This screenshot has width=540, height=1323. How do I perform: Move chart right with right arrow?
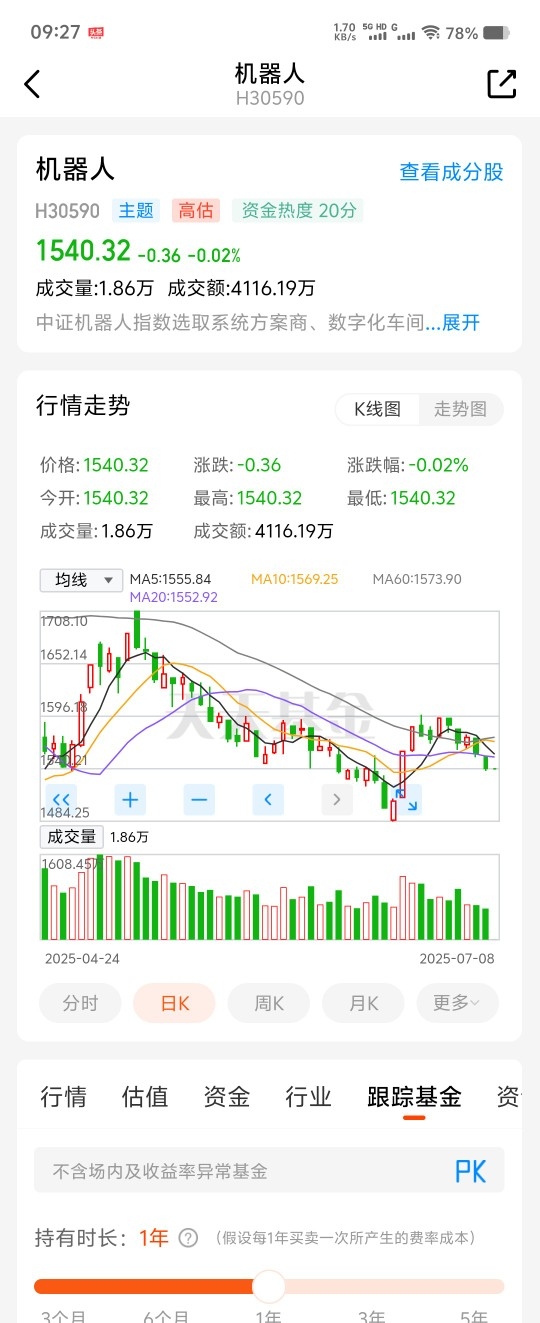click(x=337, y=799)
